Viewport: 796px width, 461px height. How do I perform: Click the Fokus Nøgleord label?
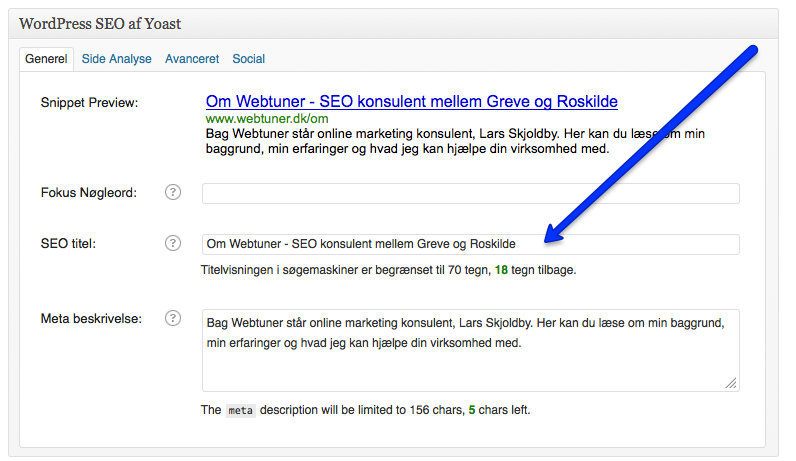89,193
